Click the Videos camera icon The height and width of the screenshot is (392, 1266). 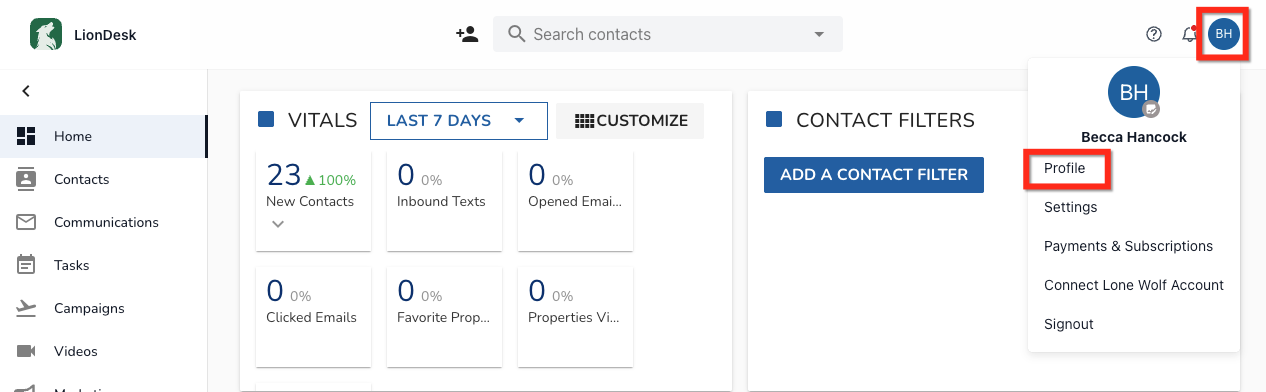(x=26, y=351)
